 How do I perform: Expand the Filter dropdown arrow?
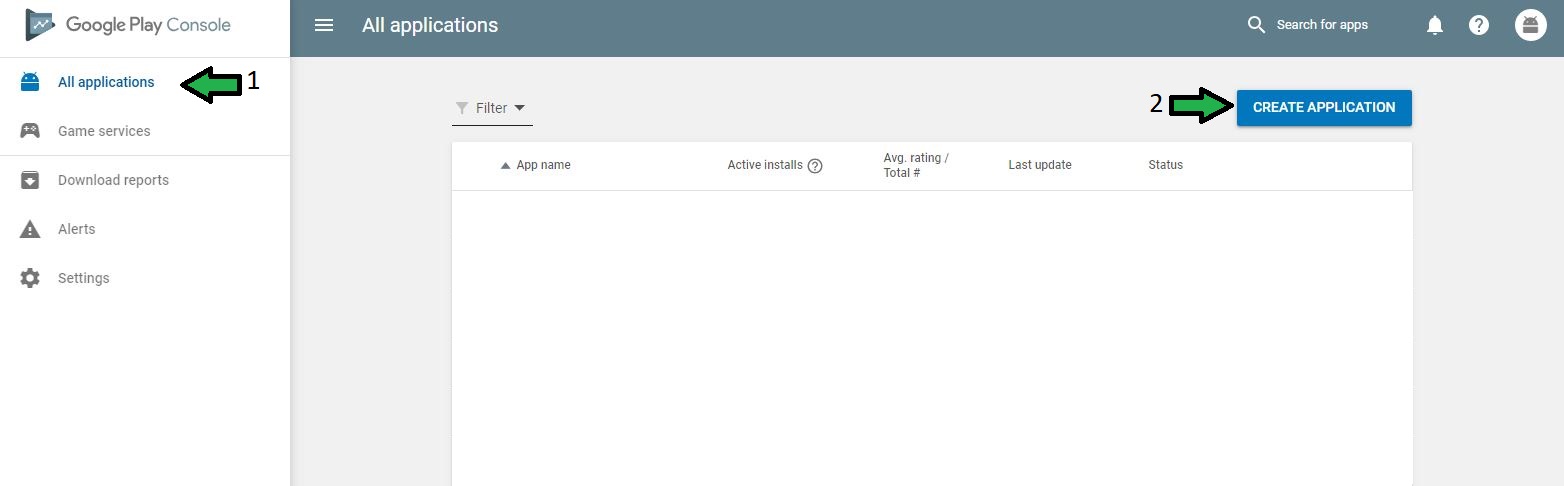(519, 108)
